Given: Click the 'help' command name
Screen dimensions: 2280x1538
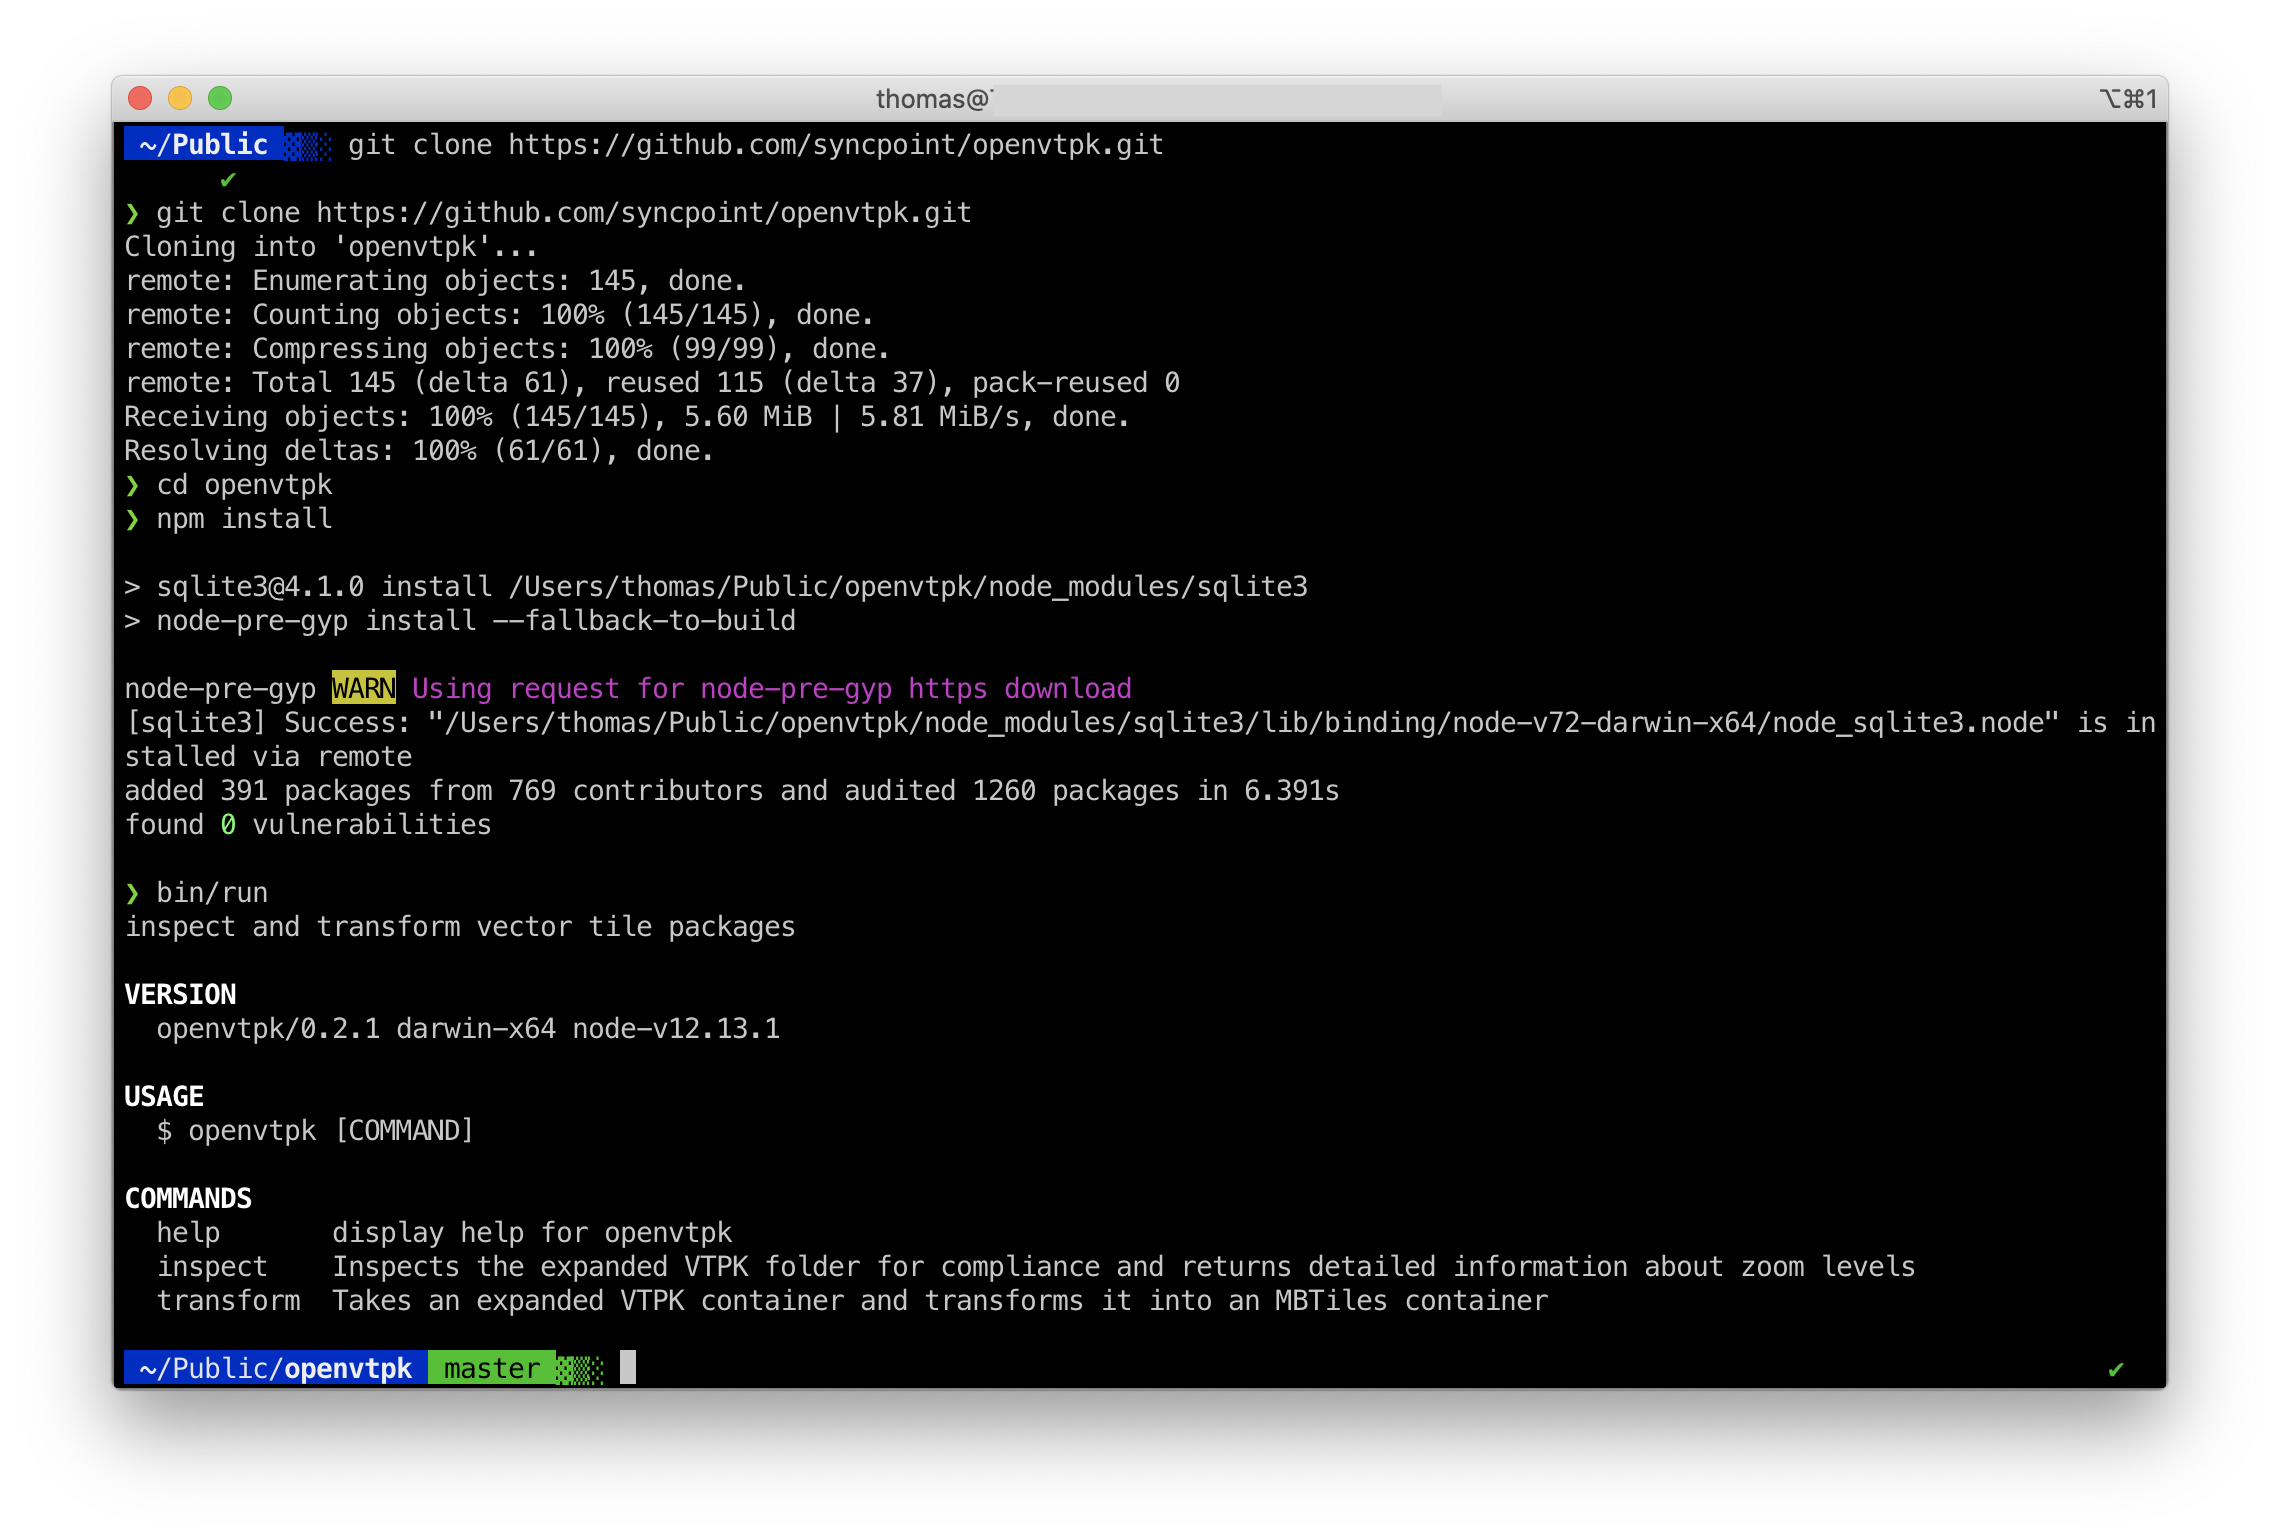Looking at the screenshot, I should (x=188, y=1233).
